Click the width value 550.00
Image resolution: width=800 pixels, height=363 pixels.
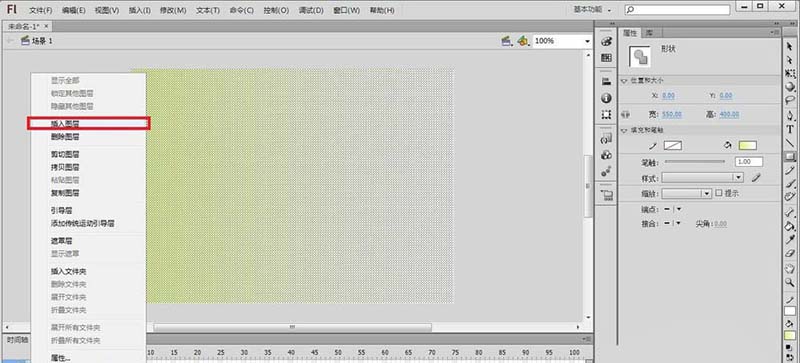click(672, 115)
